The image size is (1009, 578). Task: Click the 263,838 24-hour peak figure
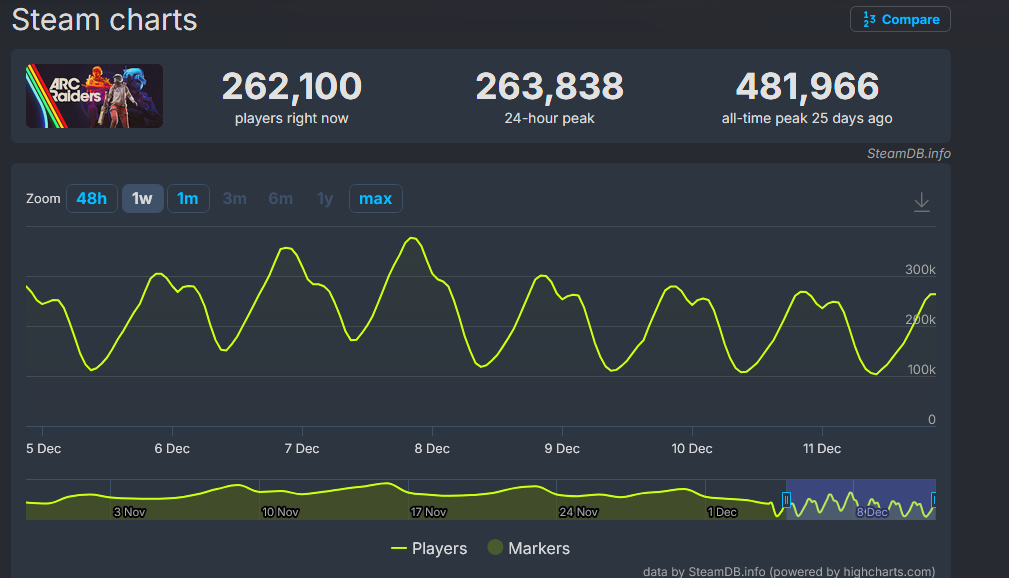(550, 86)
